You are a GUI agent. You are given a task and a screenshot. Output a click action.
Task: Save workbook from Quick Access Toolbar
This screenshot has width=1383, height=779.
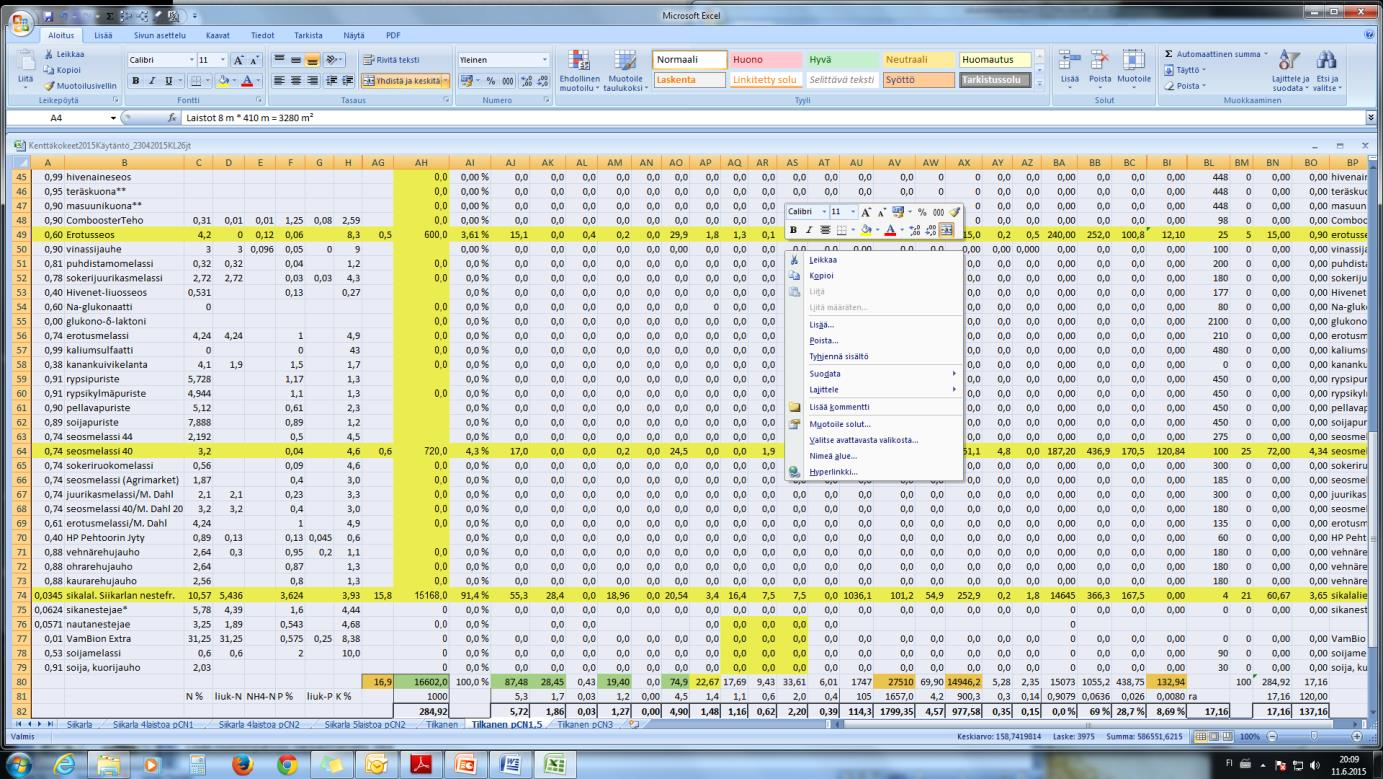[48, 16]
